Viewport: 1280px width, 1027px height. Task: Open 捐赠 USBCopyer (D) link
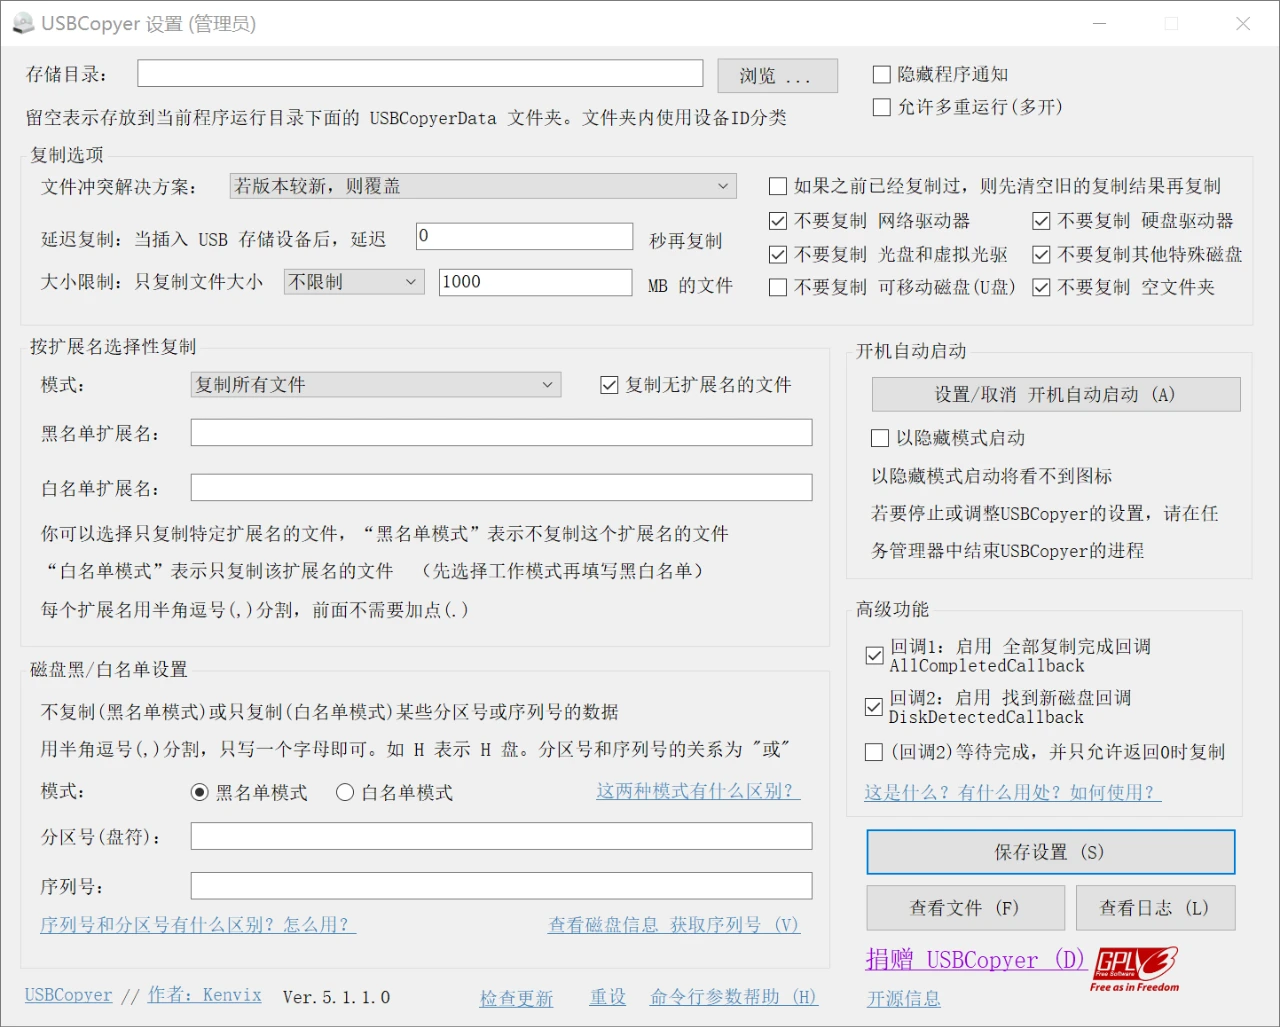pos(975,960)
